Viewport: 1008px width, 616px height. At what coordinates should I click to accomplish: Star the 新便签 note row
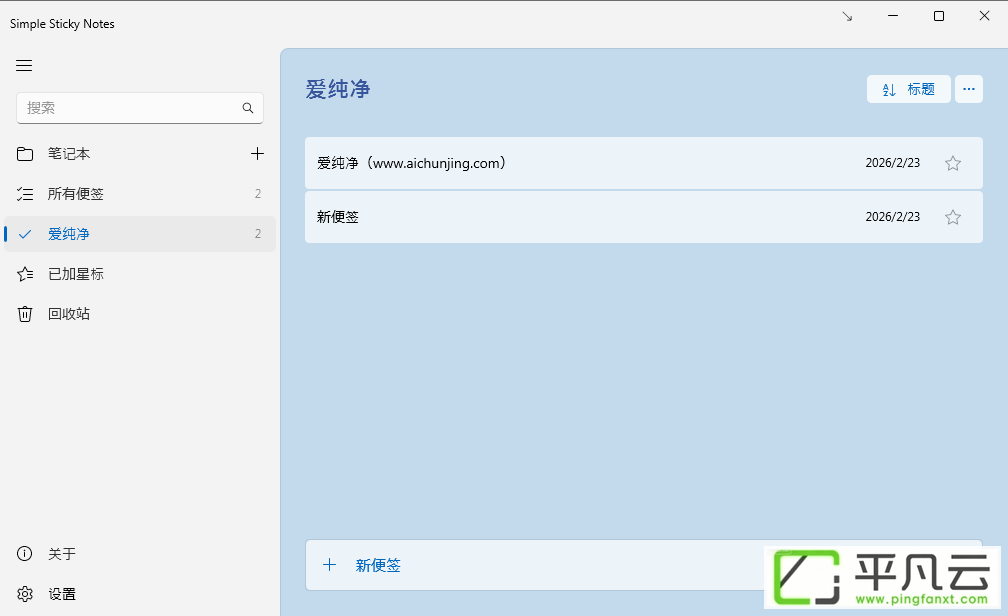(x=953, y=217)
